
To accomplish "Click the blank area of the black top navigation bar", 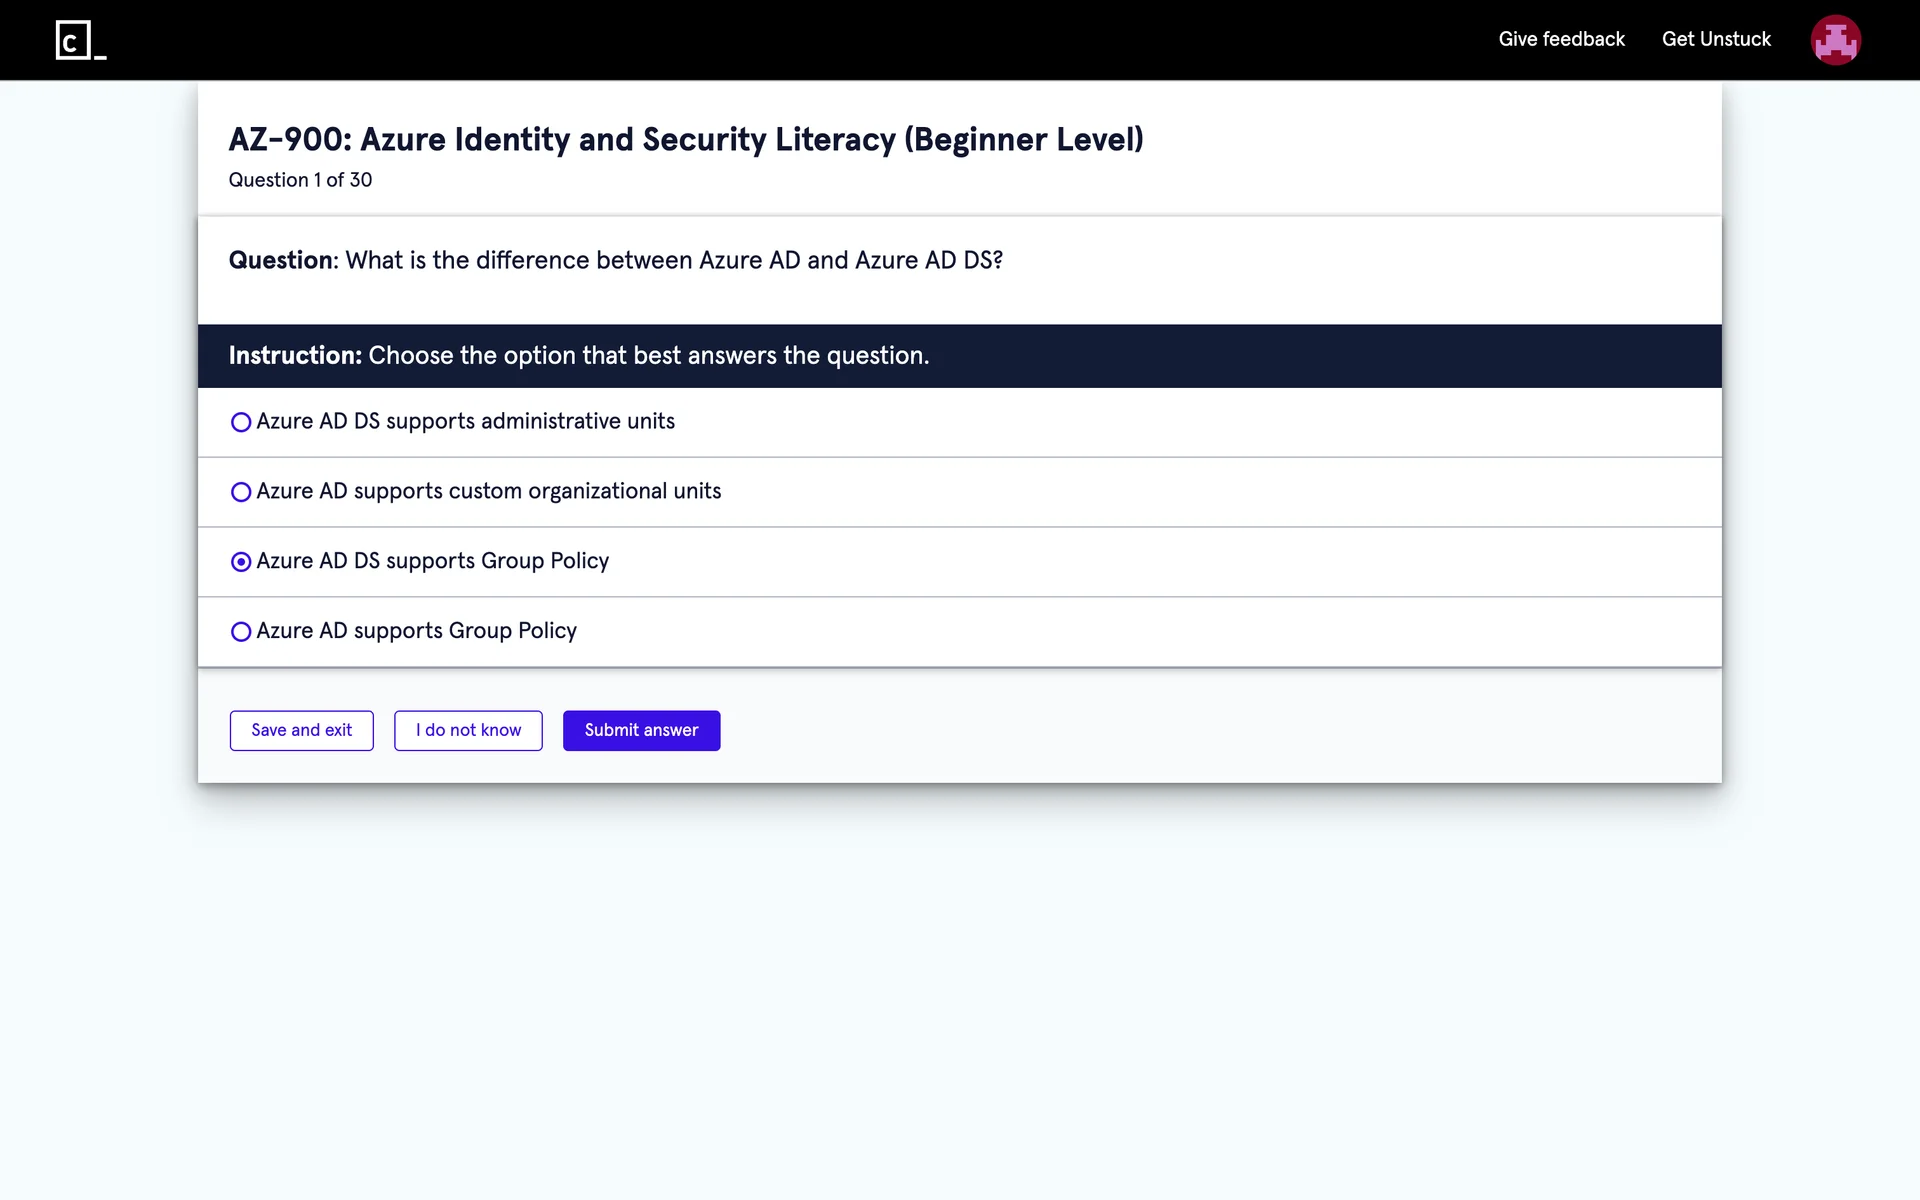I will (800, 40).
